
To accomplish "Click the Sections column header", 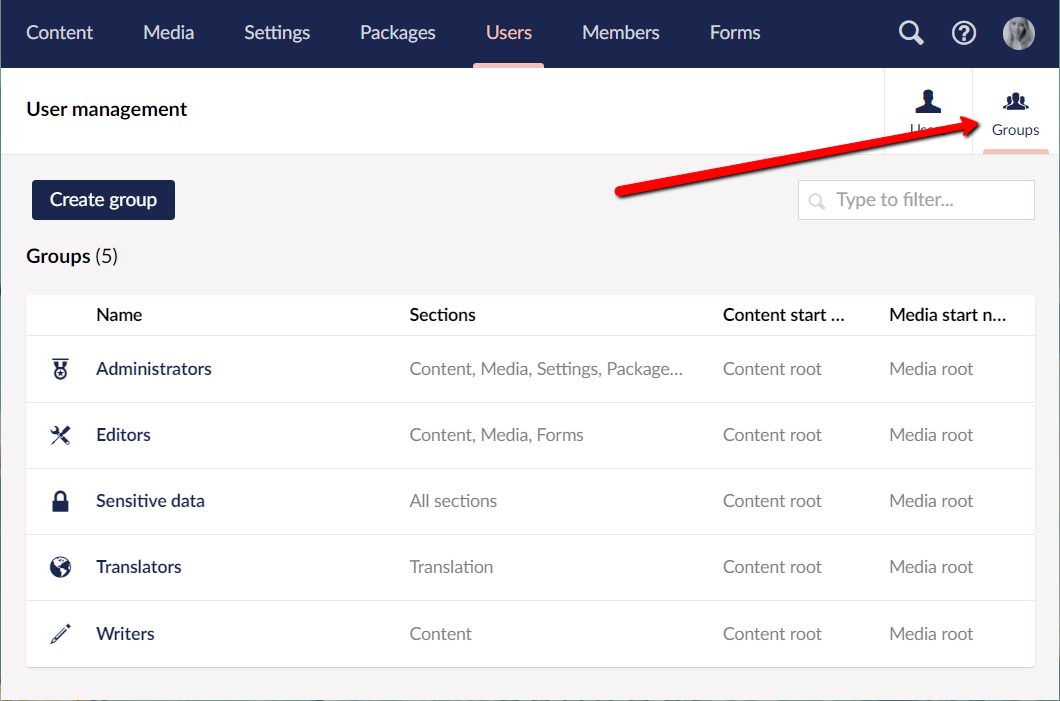I will (442, 315).
